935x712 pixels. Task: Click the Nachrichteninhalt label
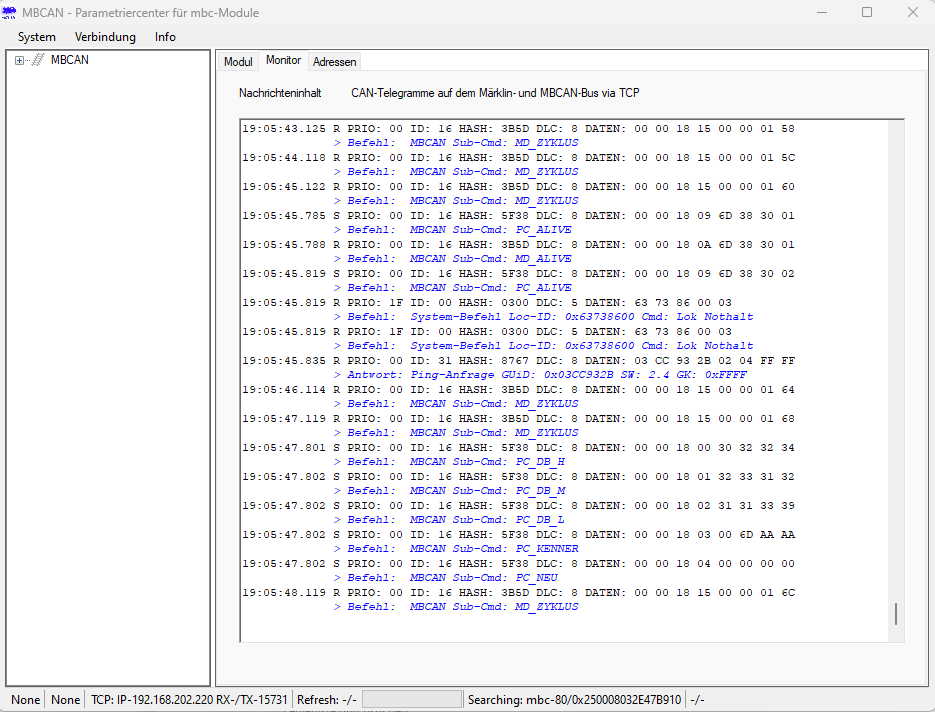click(x=280, y=93)
